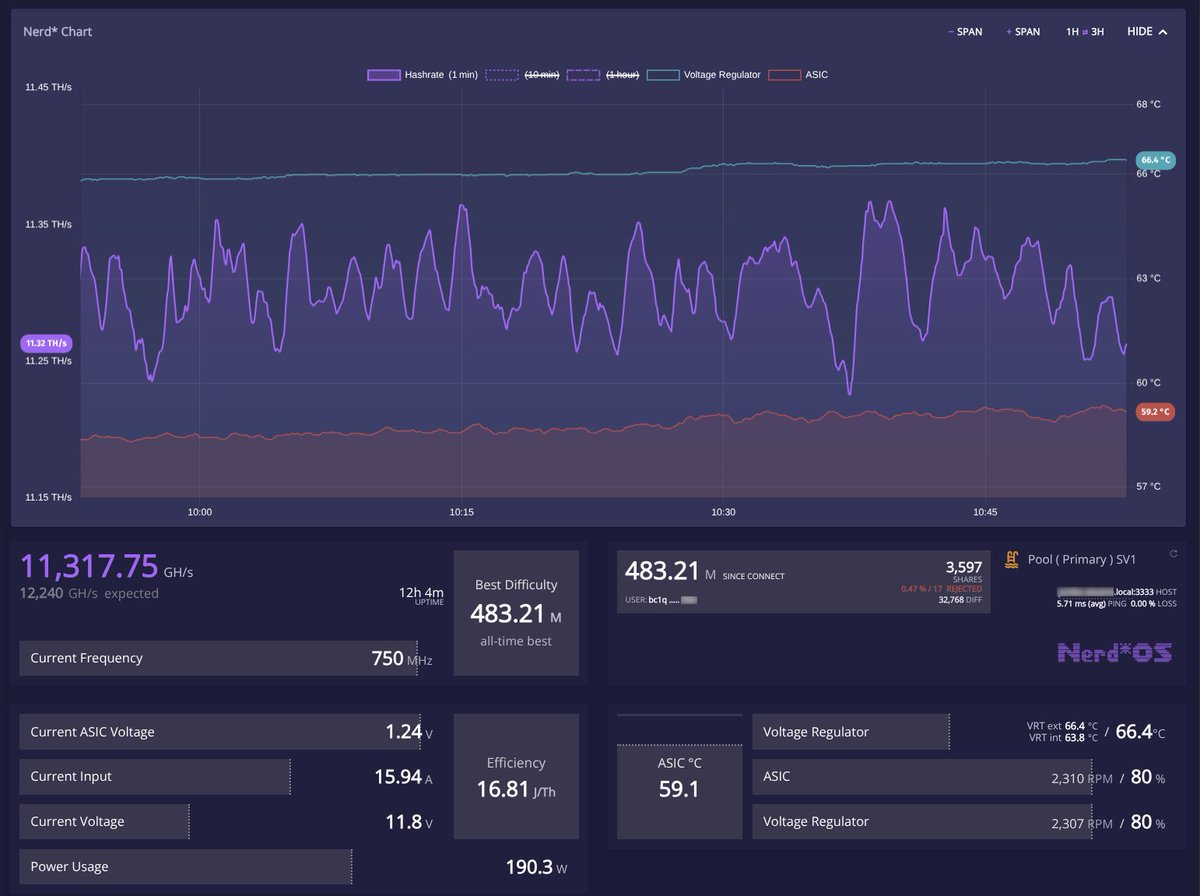Click the 10:15 time axis label
Screen dimensions: 1200x896
[x=461, y=512]
